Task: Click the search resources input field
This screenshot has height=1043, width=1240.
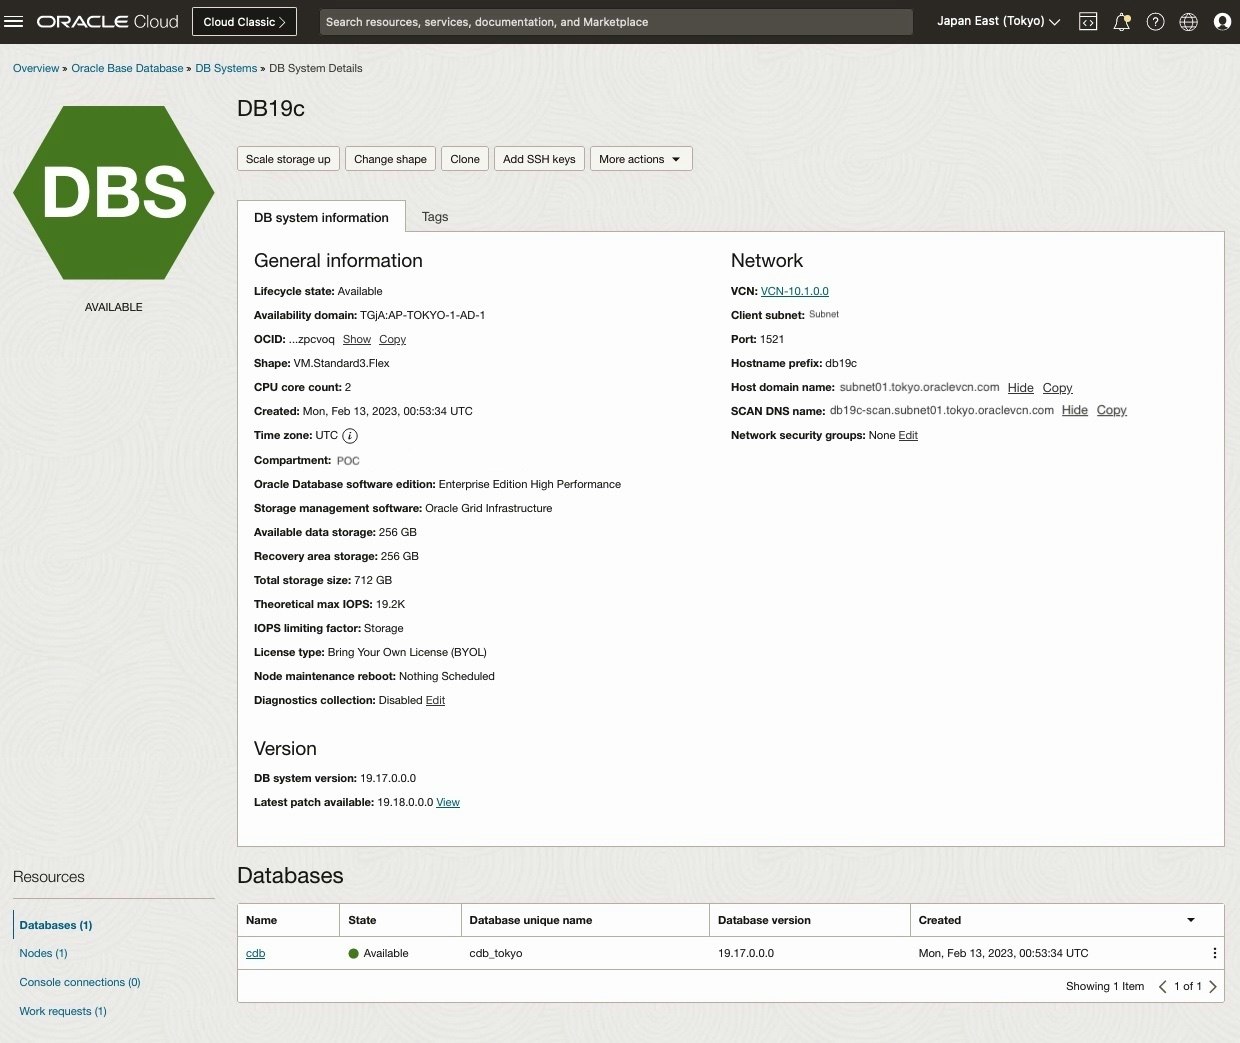Action: [x=616, y=22]
